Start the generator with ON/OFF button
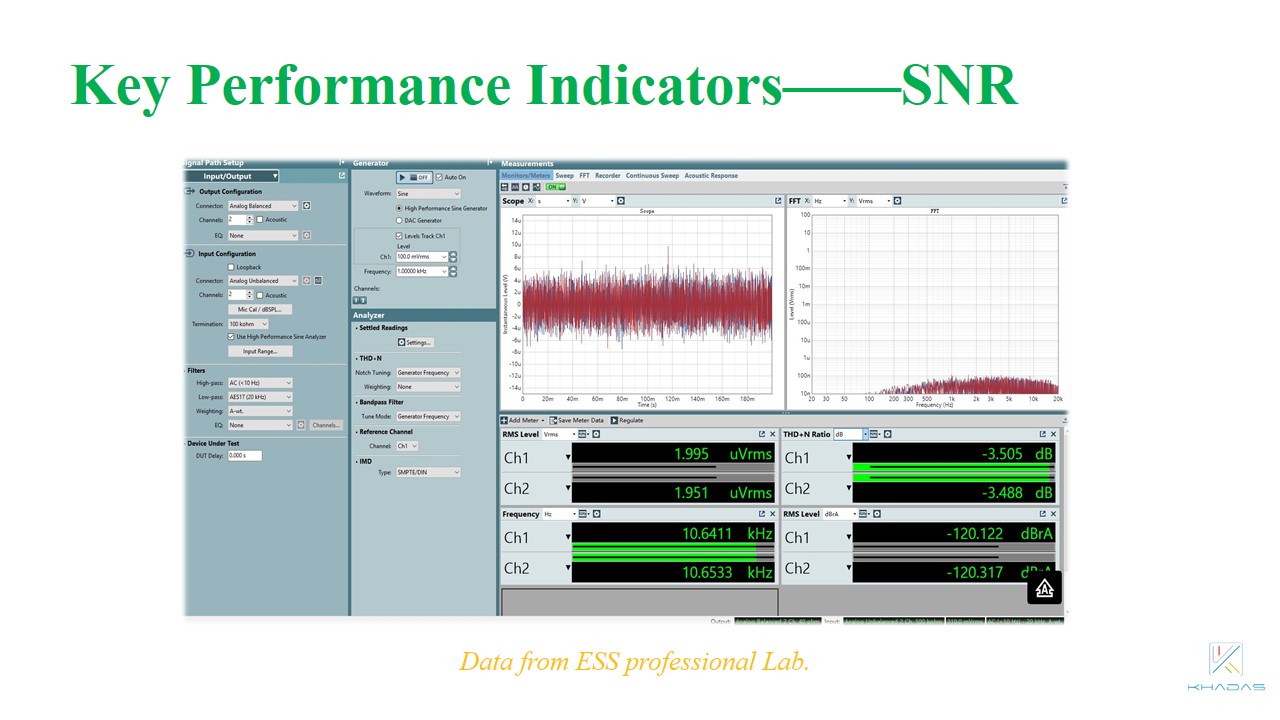 414,177
